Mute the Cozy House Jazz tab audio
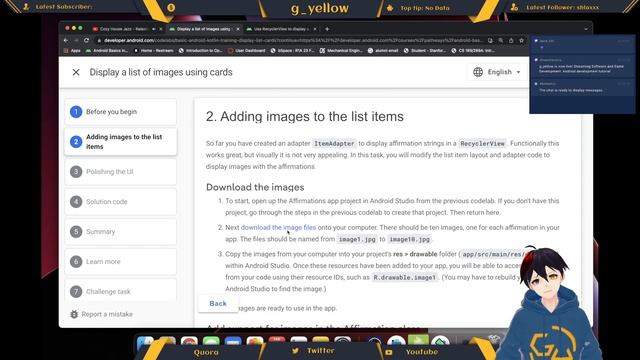The image size is (640, 360). tap(153, 29)
